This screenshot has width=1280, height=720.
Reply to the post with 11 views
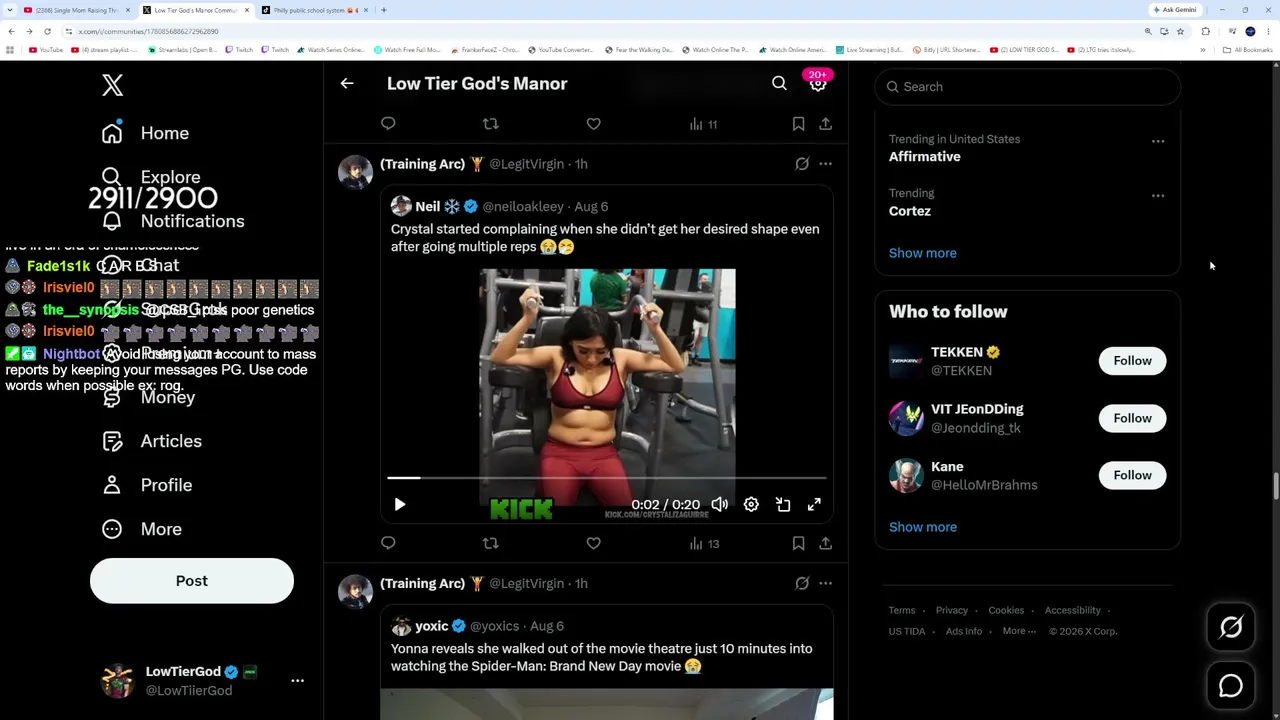pyautogui.click(x=388, y=124)
